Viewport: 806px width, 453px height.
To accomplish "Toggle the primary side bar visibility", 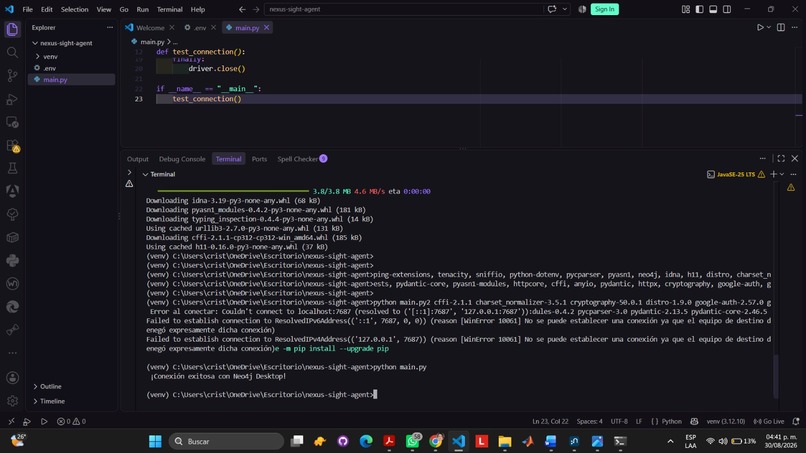I will (700, 9).
